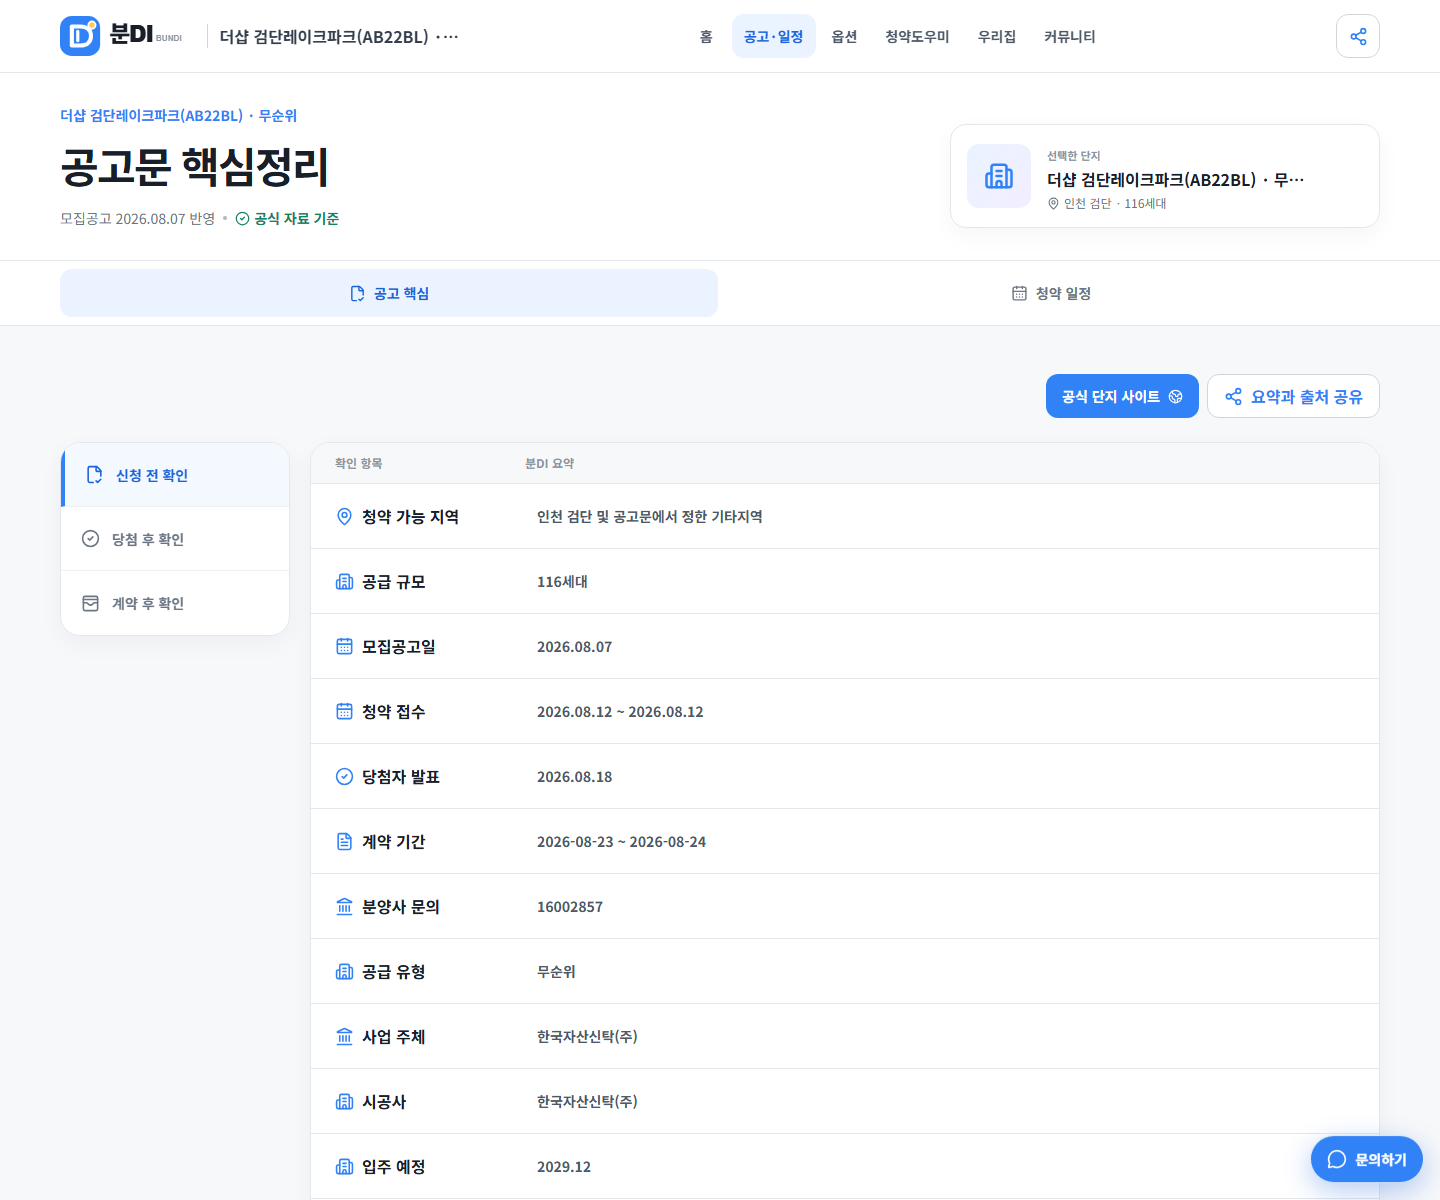
Task: Select 계약 후 확인 in side panel
Action: pyautogui.click(x=175, y=603)
